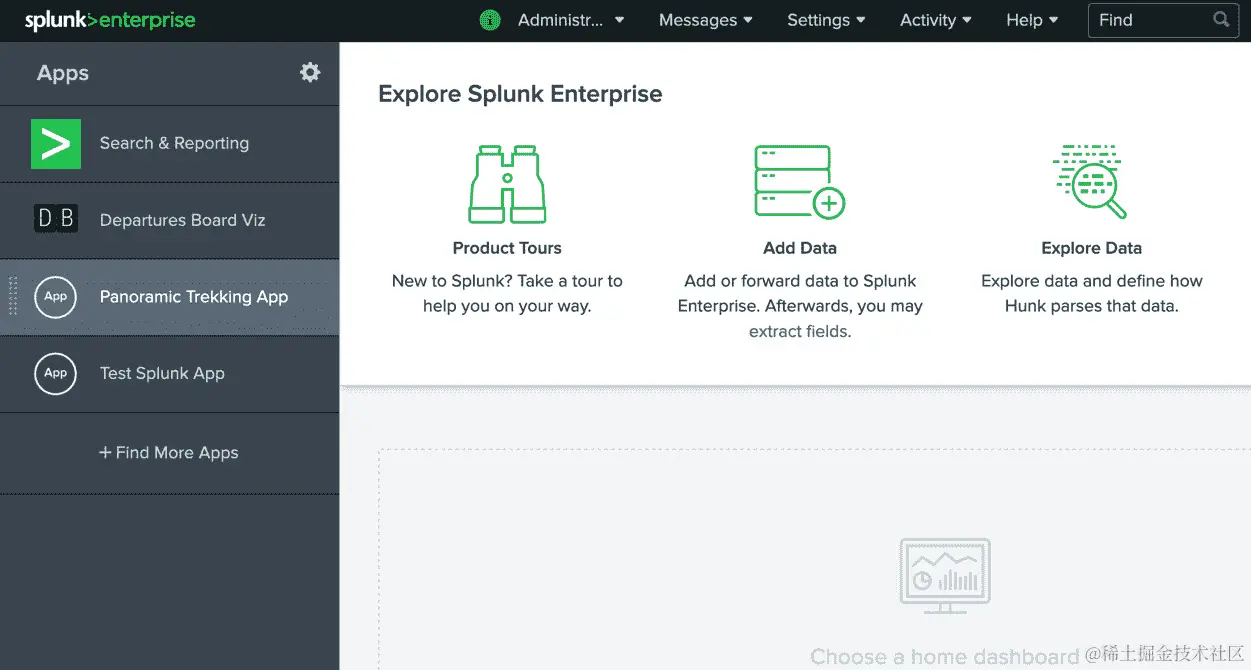
Task: Click the Add Data server icon
Action: [799, 182]
